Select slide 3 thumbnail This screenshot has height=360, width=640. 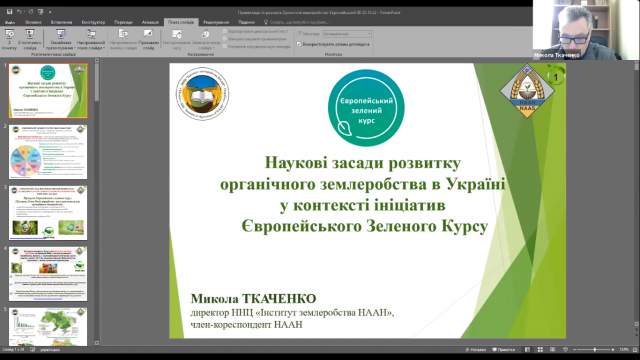48,213
